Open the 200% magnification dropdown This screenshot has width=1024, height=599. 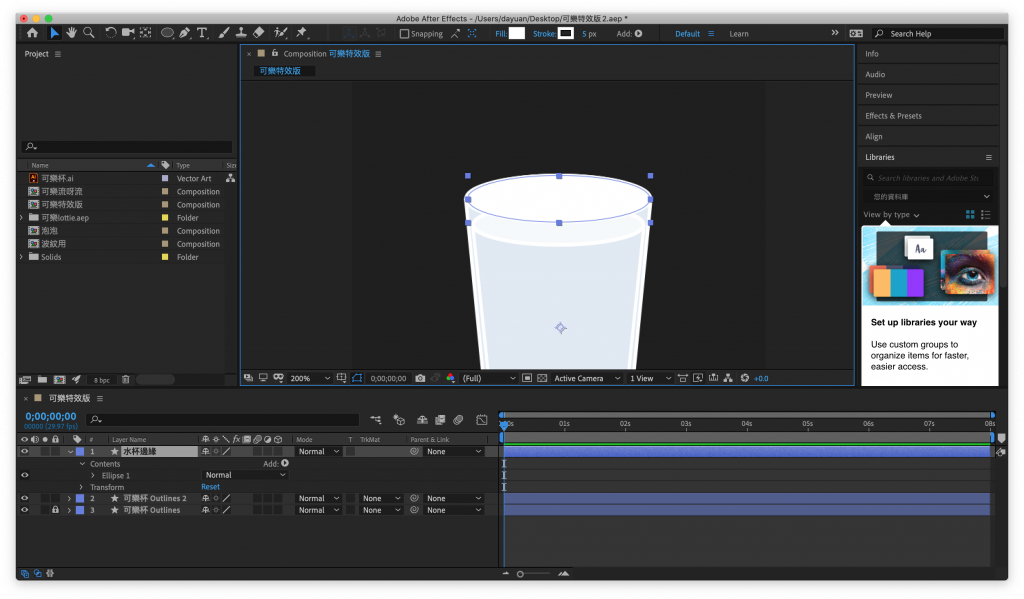(x=309, y=379)
